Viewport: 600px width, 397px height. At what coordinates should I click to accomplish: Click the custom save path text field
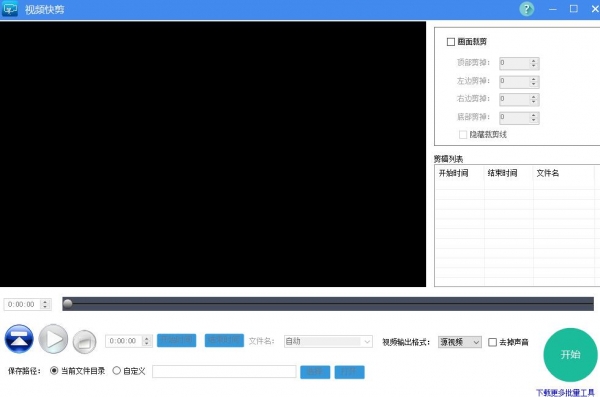pos(224,371)
